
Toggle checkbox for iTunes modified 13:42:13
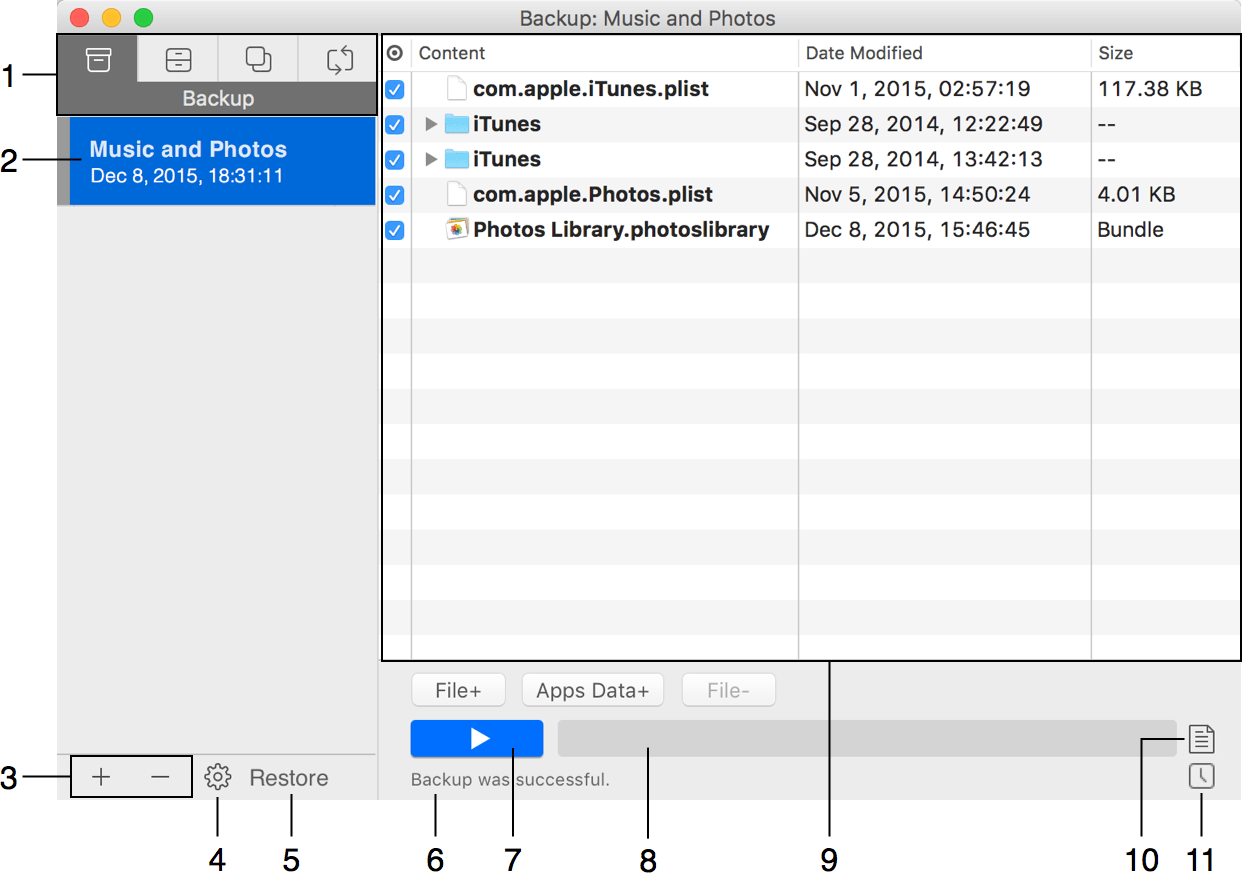395,159
